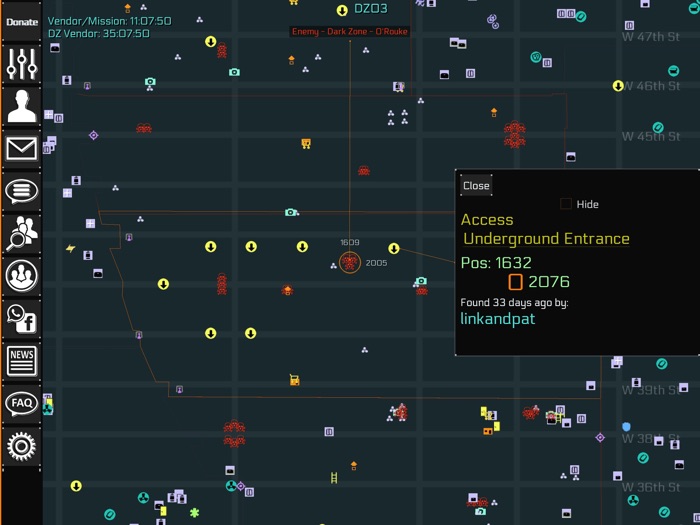The height and width of the screenshot is (525, 700).
Task: Open the chat speech bubble icon
Action: 21,192
